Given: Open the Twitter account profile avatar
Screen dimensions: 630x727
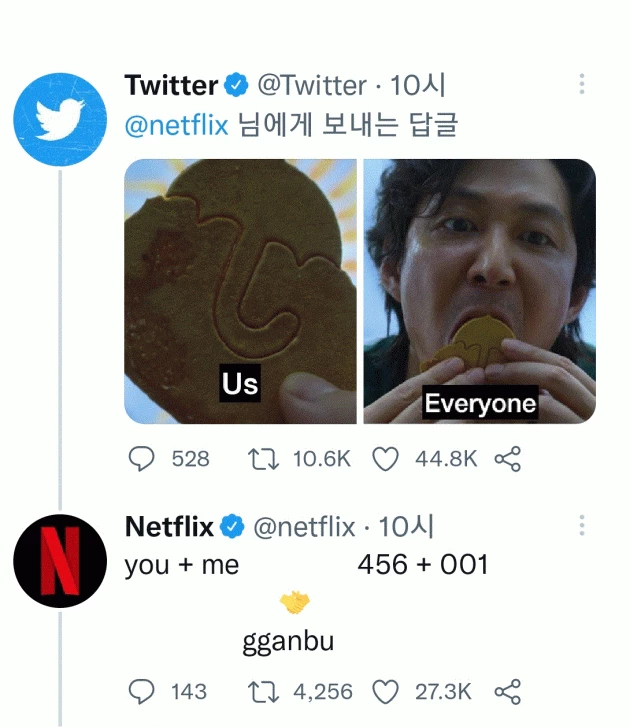Looking at the screenshot, I should pyautogui.click(x=60, y=119).
